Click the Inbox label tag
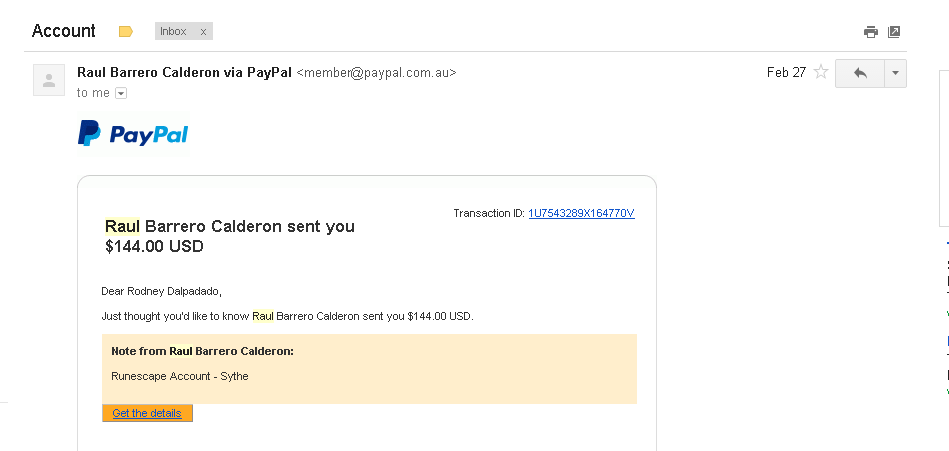Screen dimensions: 949x451 (173, 31)
